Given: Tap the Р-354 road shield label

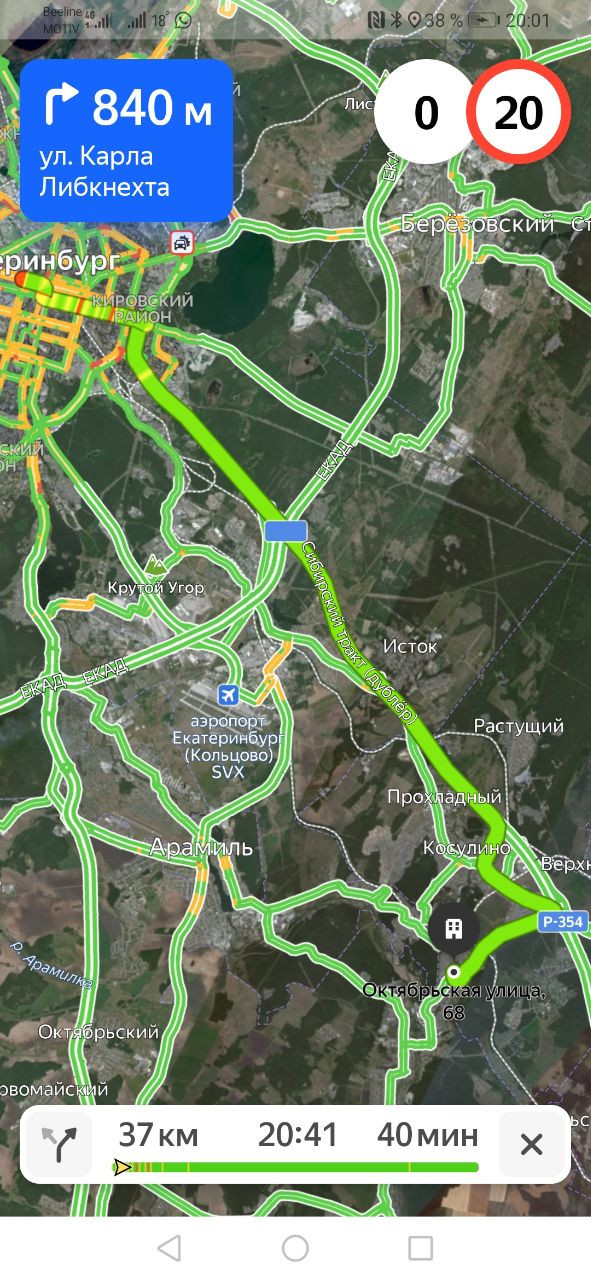Looking at the screenshot, I should tap(565, 922).
